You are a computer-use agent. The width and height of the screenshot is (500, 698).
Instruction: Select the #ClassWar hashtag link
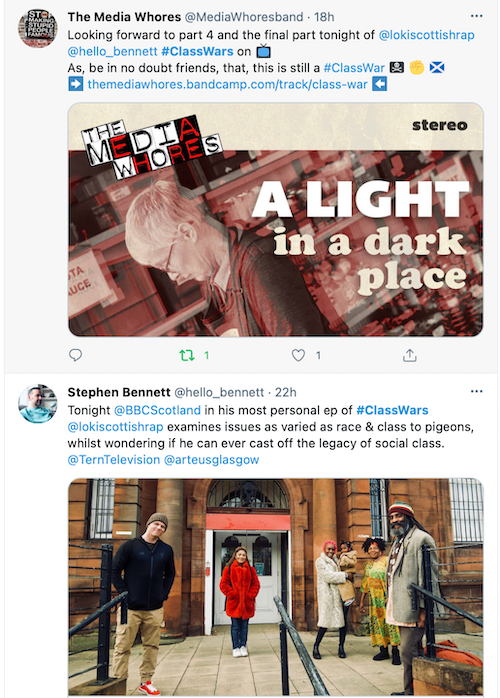(x=354, y=68)
